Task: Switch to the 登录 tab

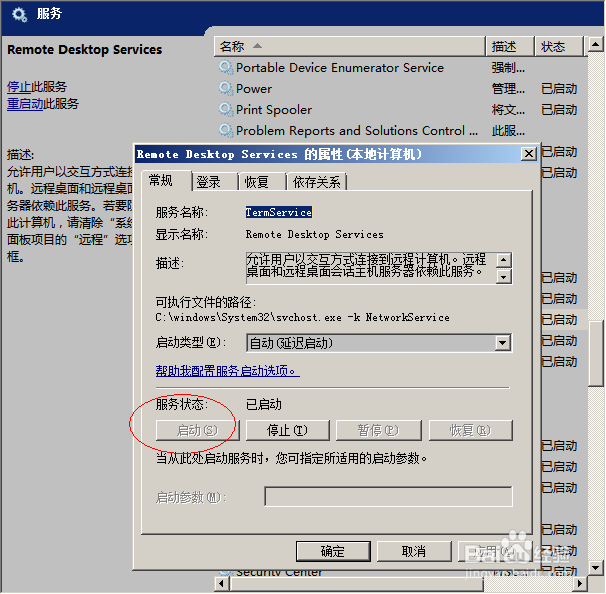Action: 214,182
